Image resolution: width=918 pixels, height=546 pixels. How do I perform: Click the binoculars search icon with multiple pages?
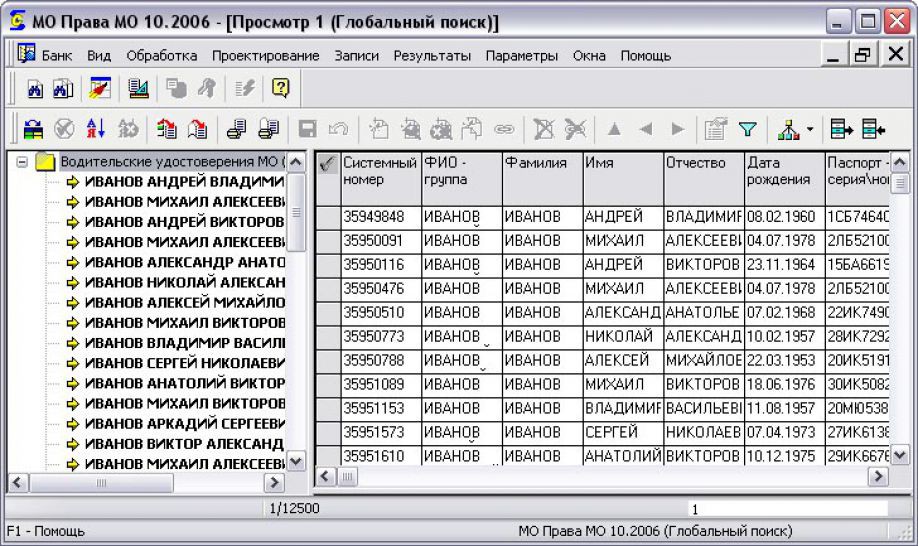click(63, 89)
